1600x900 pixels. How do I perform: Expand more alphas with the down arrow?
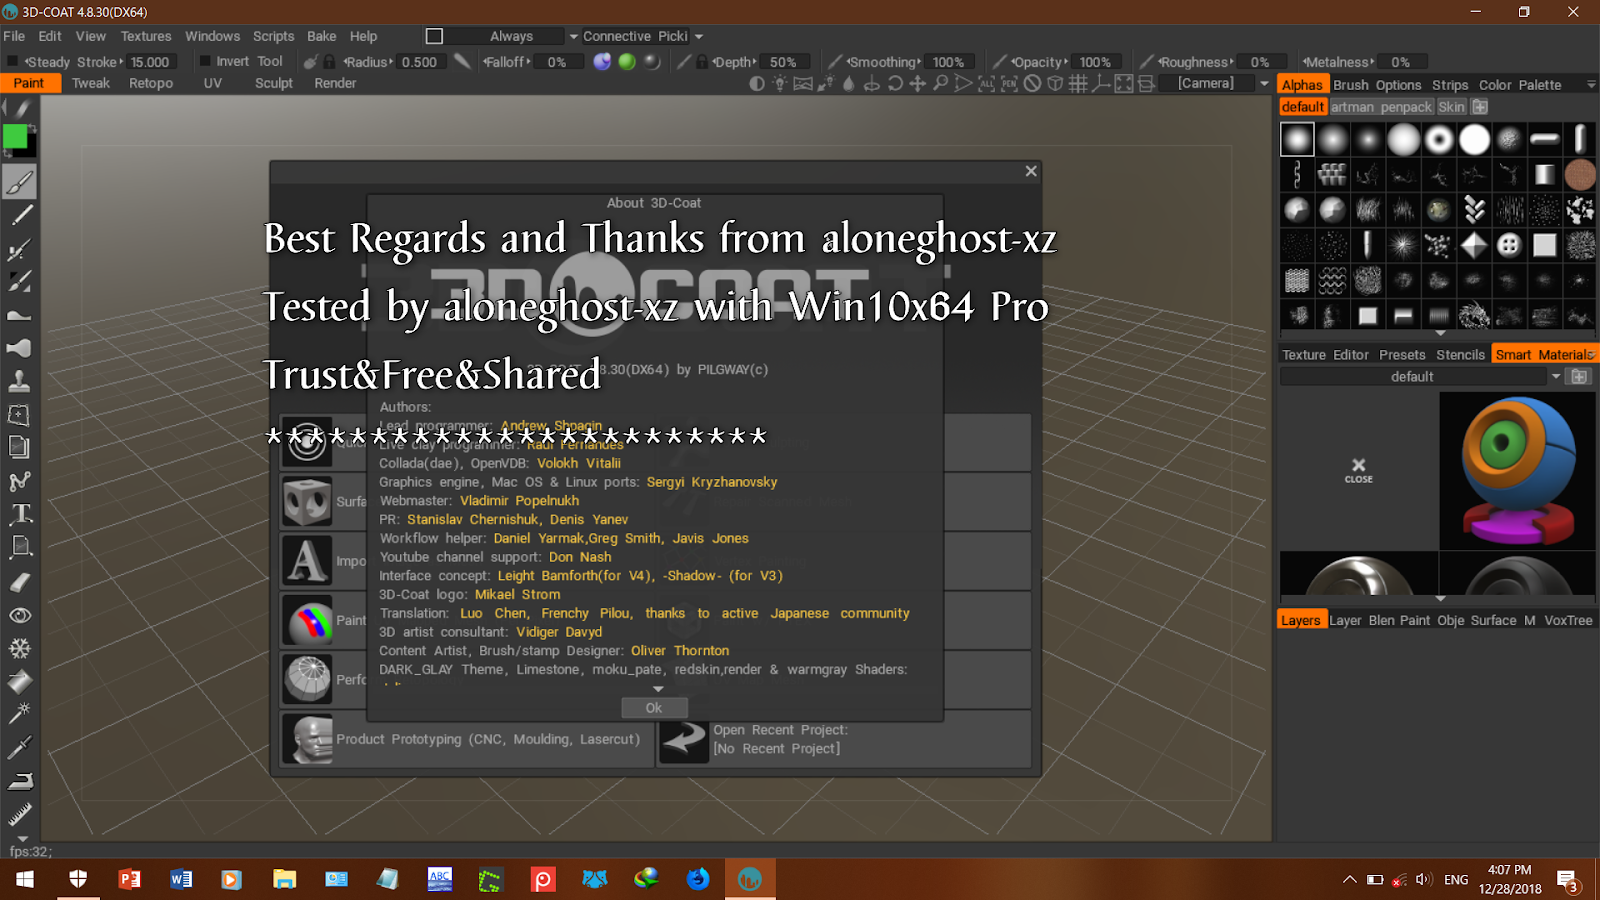(x=1440, y=333)
